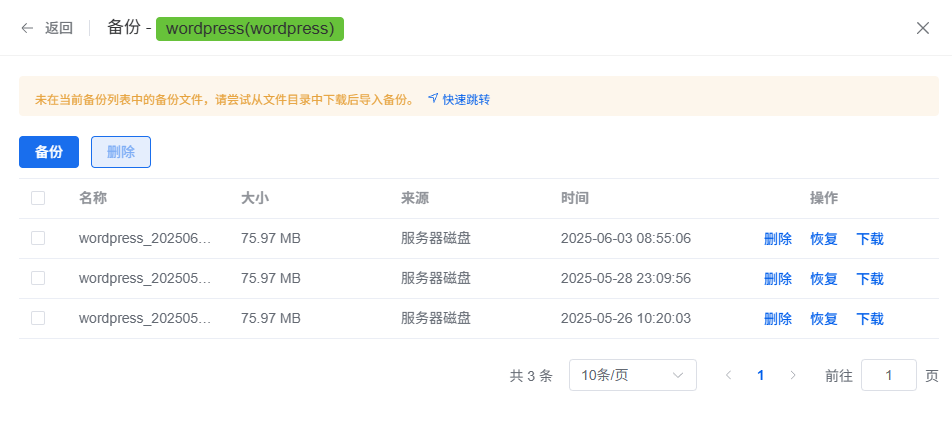
Task: Click the next page arrow
Action: (792, 375)
